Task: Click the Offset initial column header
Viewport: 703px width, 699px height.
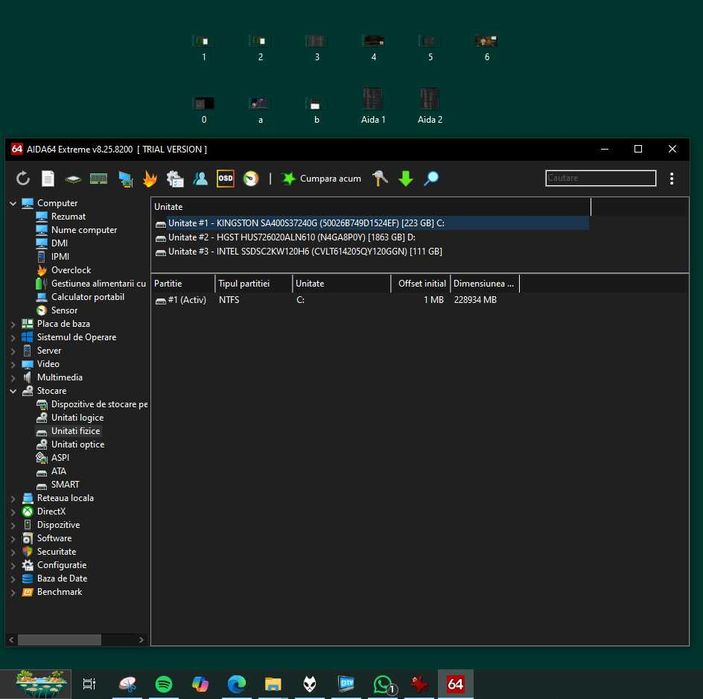Action: [x=421, y=284]
